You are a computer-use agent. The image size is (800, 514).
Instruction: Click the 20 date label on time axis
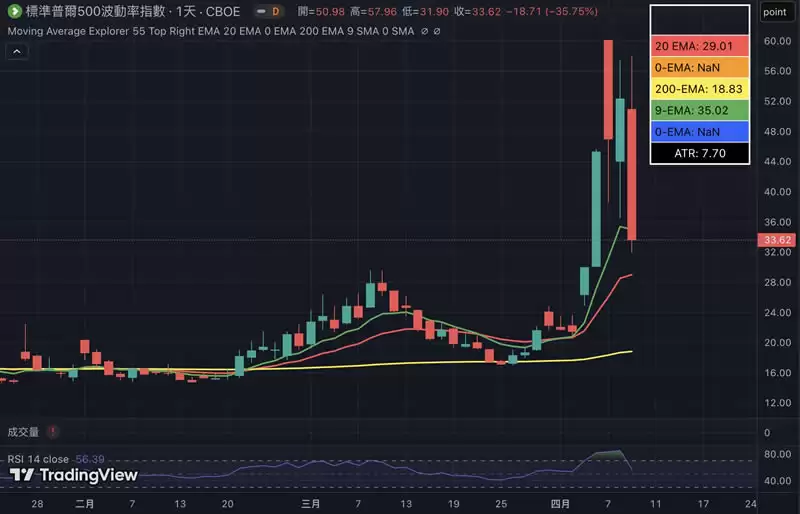(228, 504)
